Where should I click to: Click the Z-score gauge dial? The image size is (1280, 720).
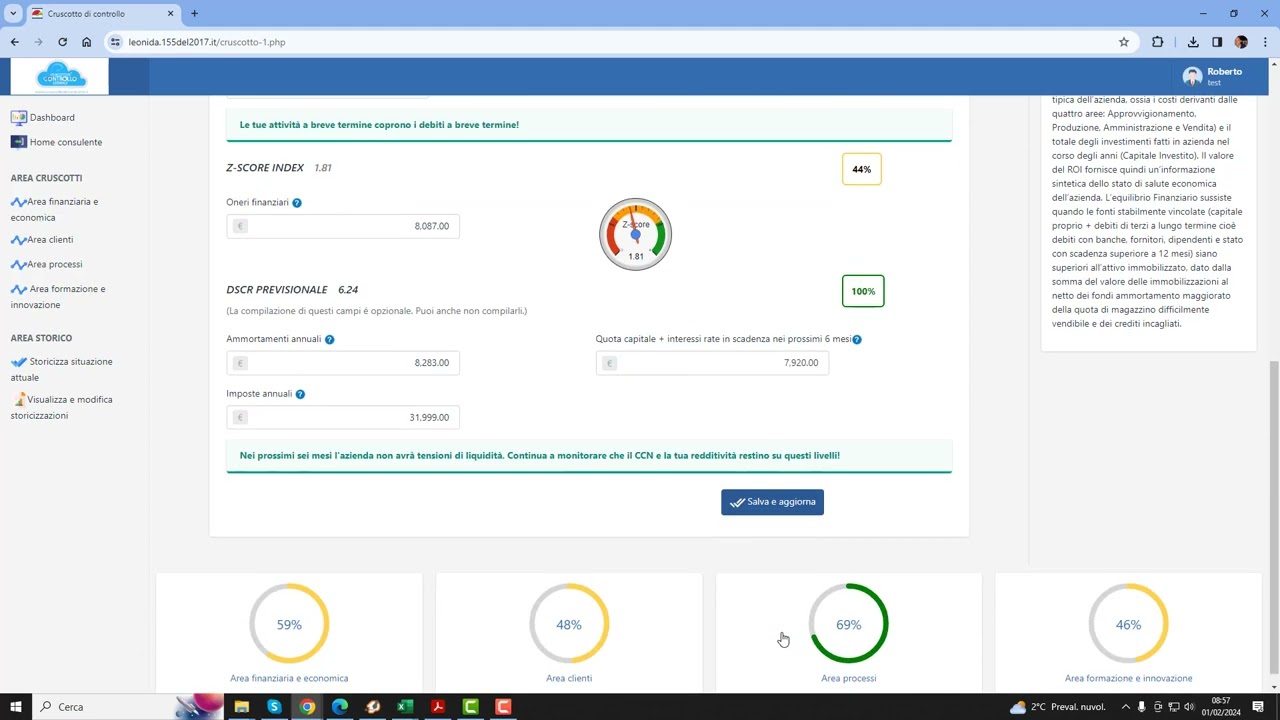click(635, 235)
